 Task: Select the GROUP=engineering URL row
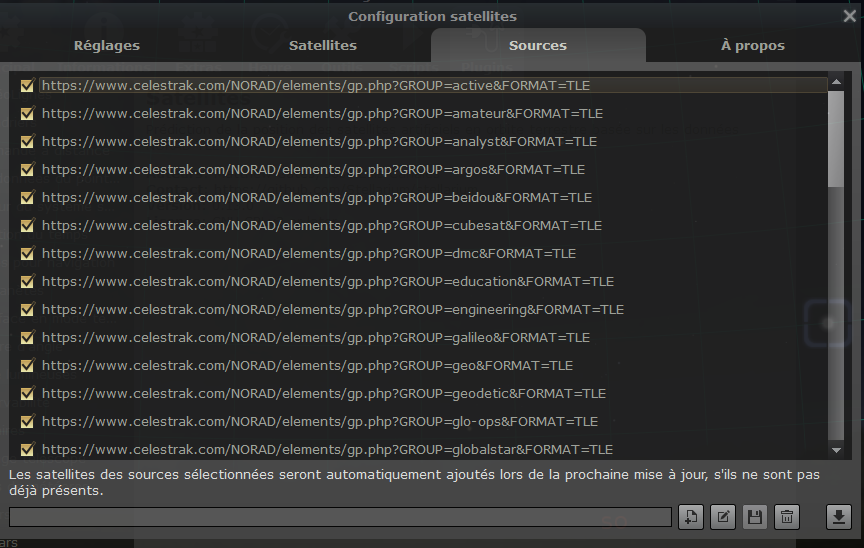click(x=433, y=310)
